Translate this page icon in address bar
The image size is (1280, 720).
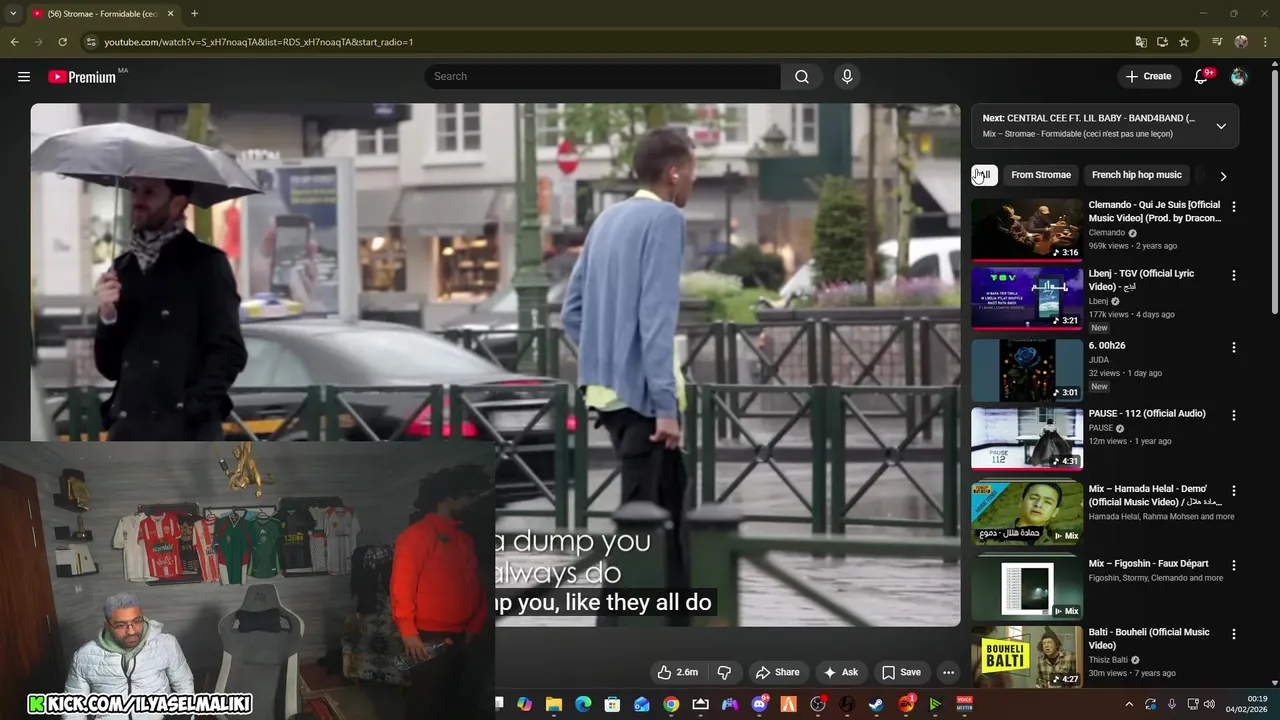tap(1141, 42)
